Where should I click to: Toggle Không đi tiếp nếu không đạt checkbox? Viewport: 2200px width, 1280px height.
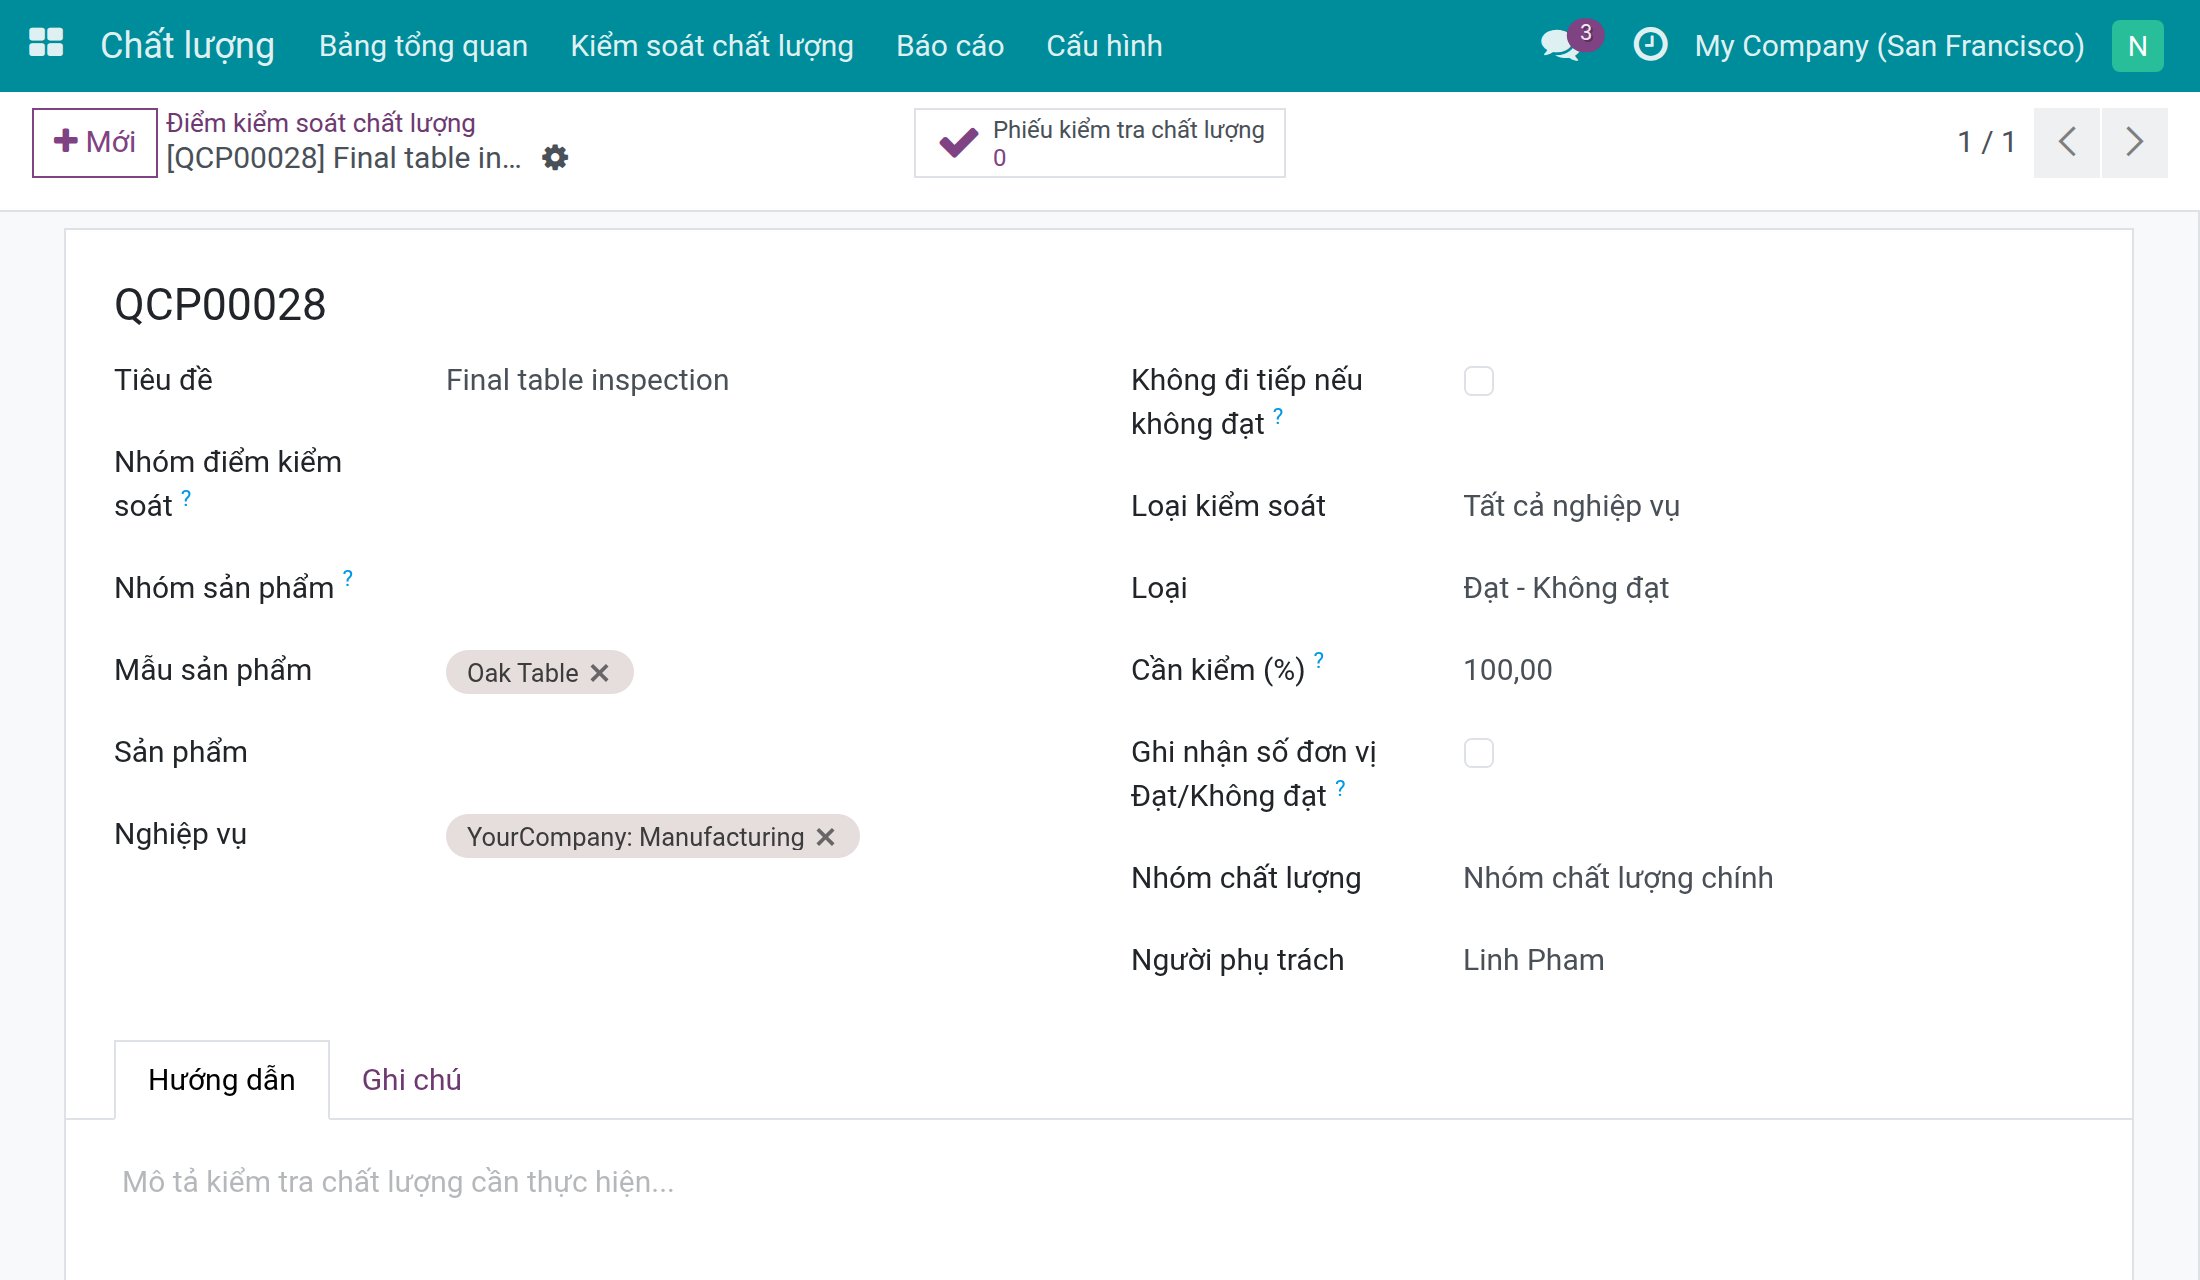coord(1478,381)
